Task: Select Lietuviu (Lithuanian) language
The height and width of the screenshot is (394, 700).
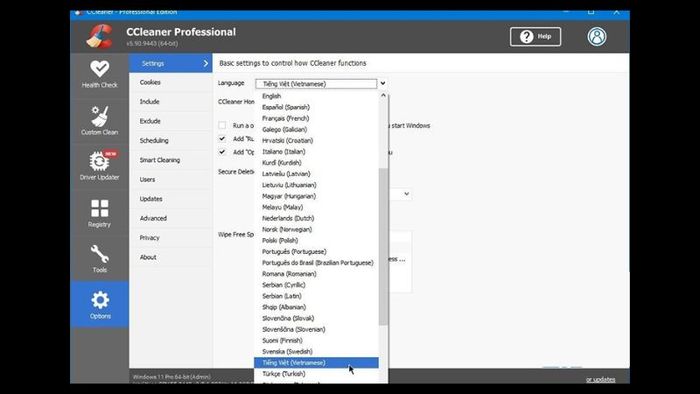Action: [x=317, y=185]
